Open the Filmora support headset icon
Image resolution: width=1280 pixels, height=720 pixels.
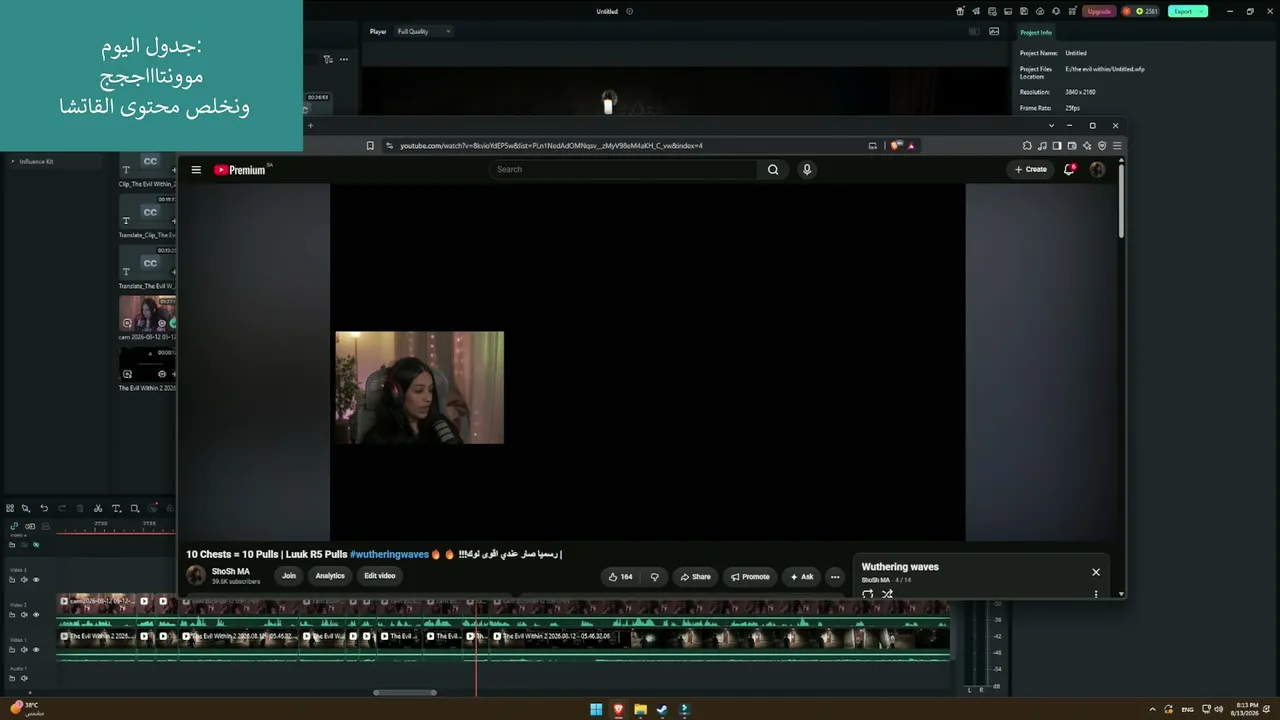[x=1057, y=11]
